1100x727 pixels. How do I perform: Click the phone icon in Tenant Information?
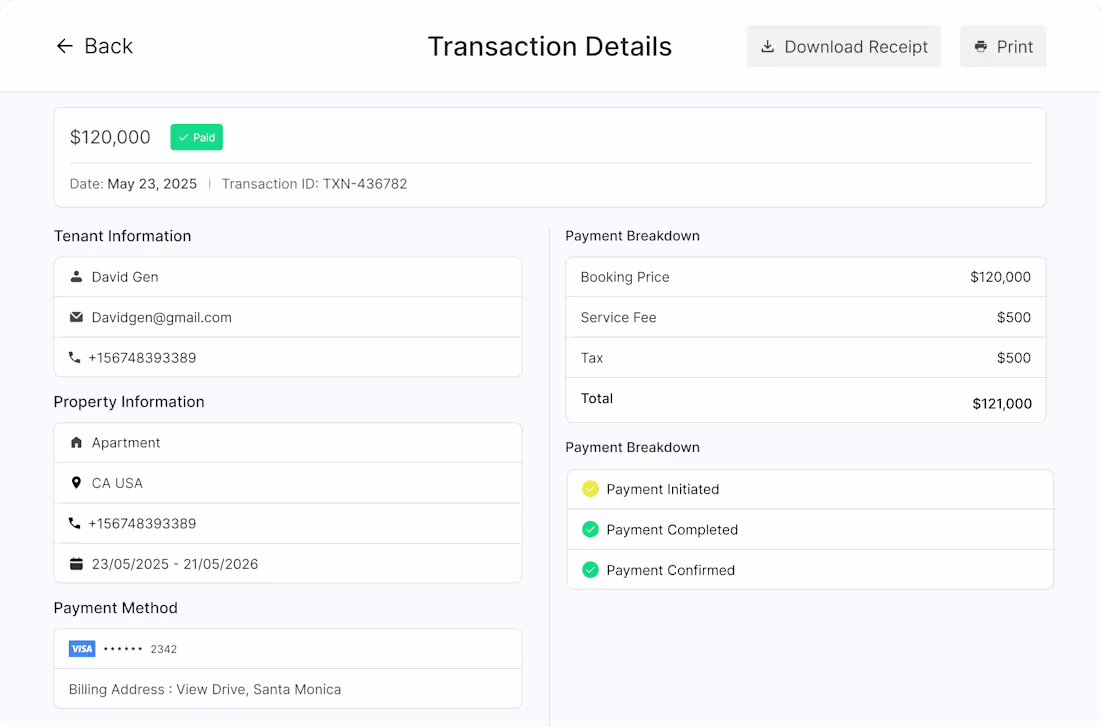(x=74, y=357)
